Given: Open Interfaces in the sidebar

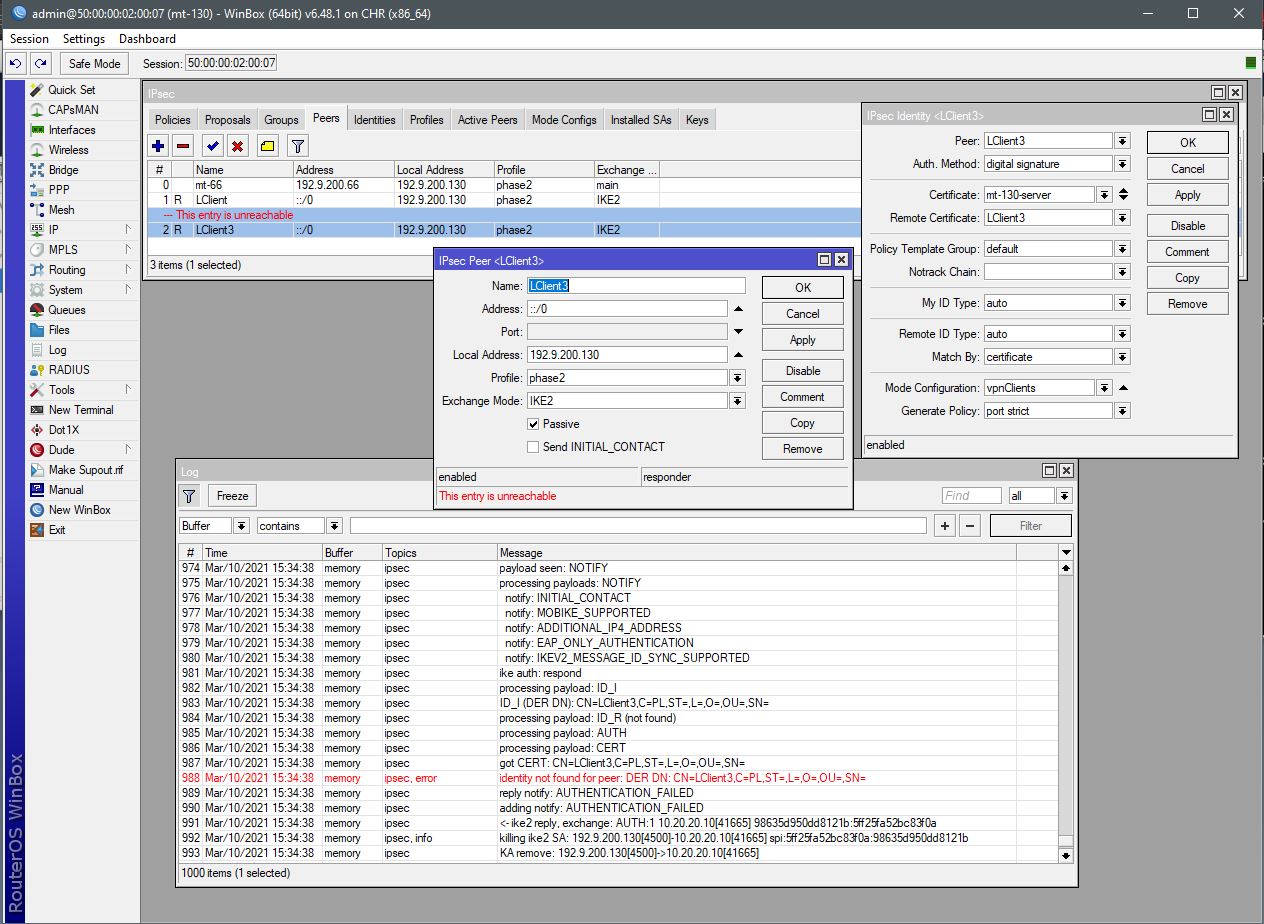Looking at the screenshot, I should (72, 130).
